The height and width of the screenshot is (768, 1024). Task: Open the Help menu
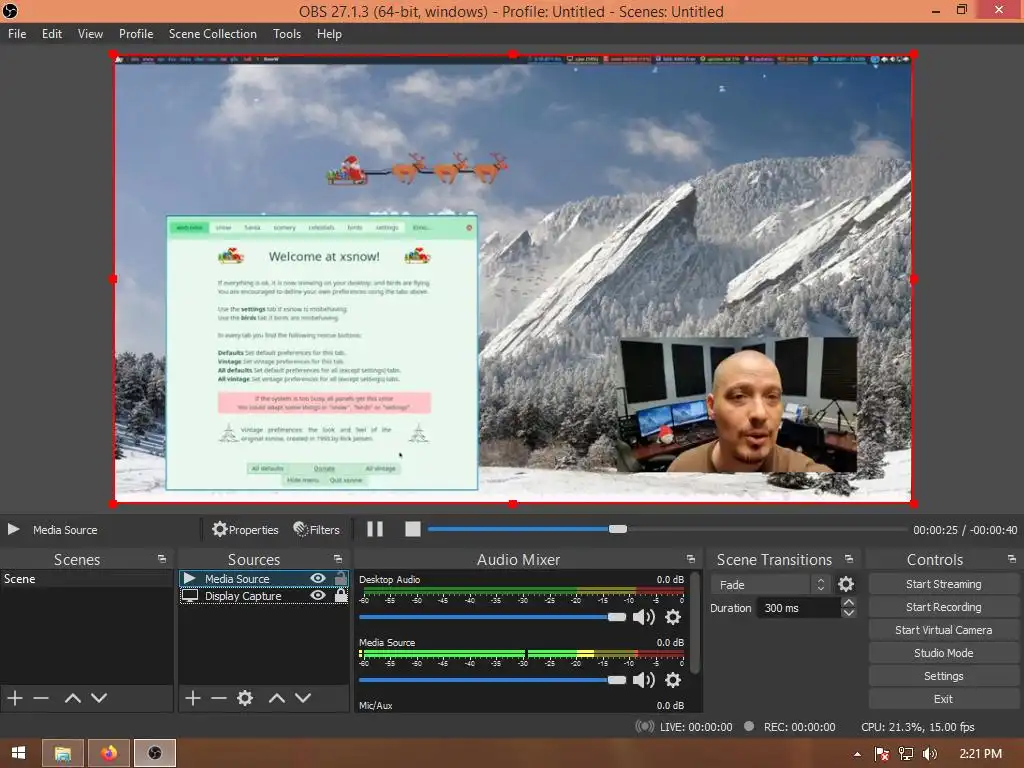pos(329,34)
